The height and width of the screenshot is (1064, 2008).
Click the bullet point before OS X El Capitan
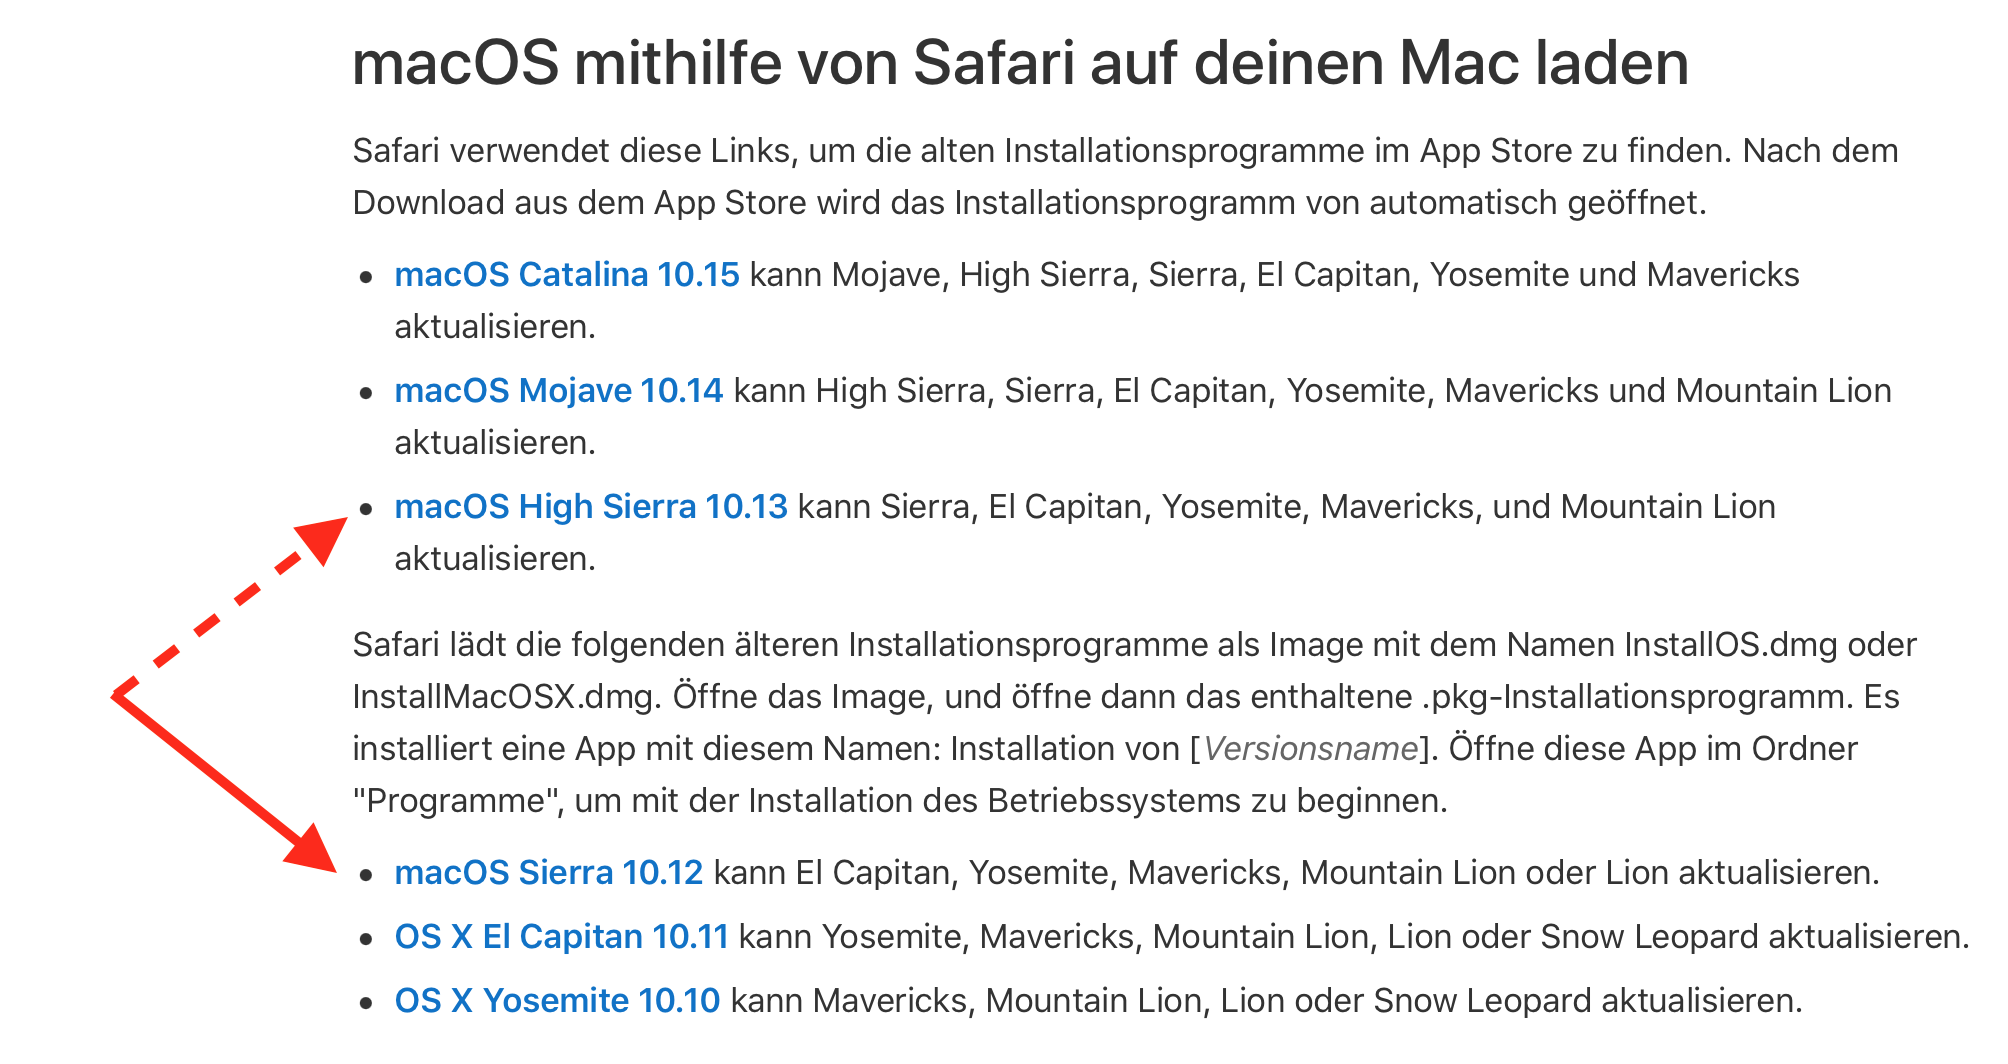[x=367, y=939]
